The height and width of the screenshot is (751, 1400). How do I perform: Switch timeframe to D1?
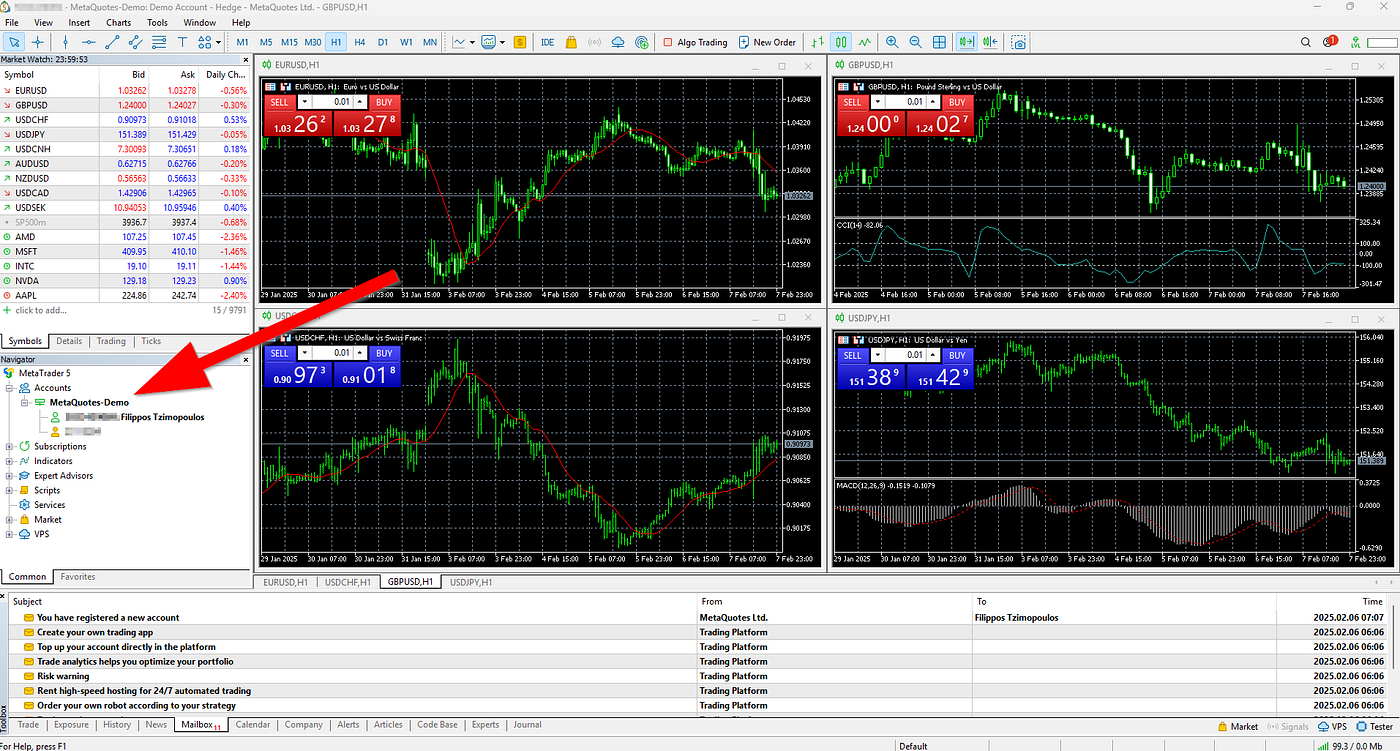[383, 42]
